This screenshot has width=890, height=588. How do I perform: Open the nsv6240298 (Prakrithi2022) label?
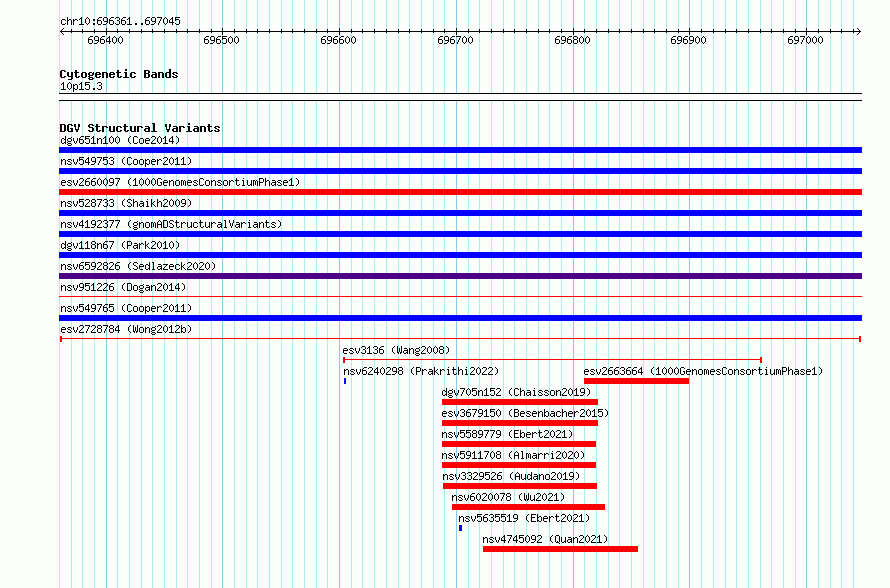click(x=421, y=371)
